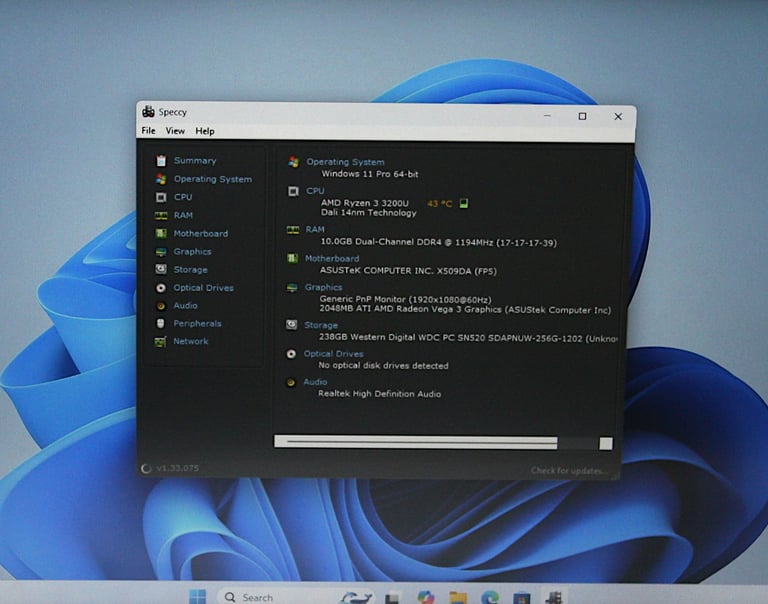Open the Windows Start menu on taskbar
The width and height of the screenshot is (768, 604).
(x=197, y=596)
